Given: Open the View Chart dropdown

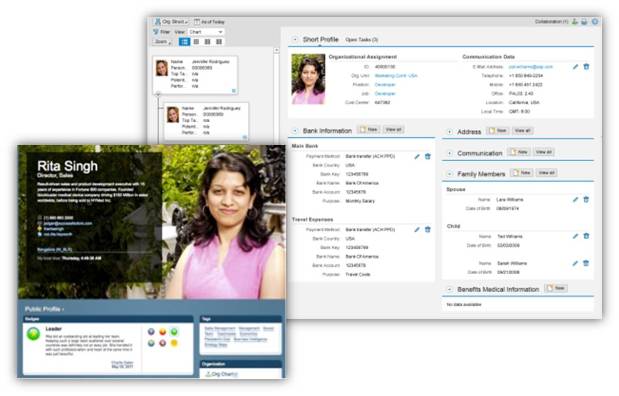Looking at the screenshot, I should click(x=206, y=32).
